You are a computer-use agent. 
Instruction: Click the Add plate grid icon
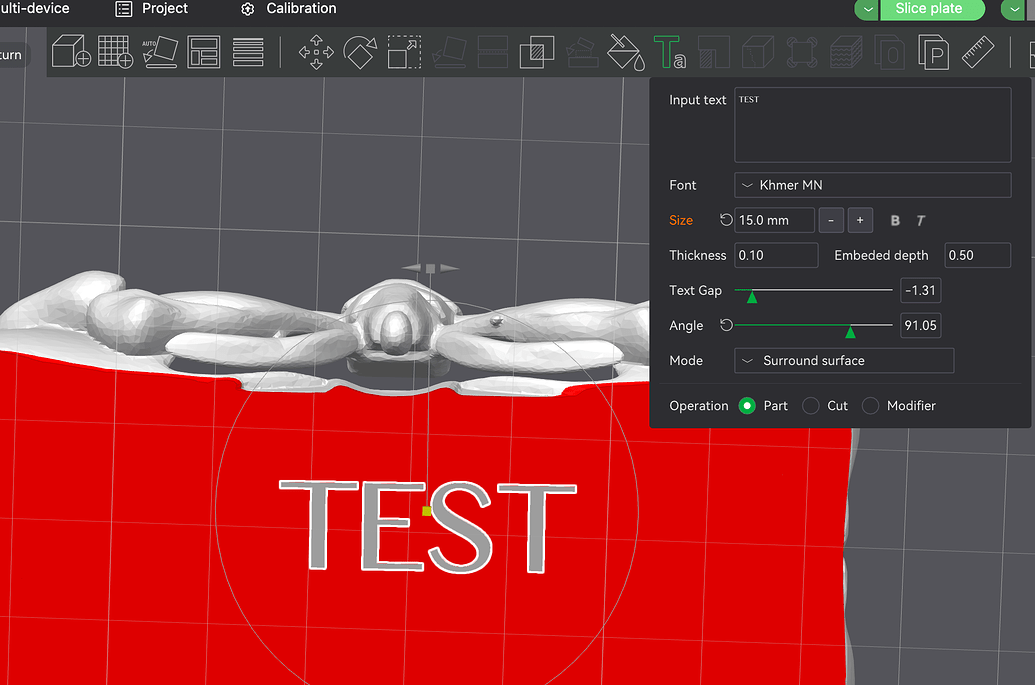[x=116, y=51]
